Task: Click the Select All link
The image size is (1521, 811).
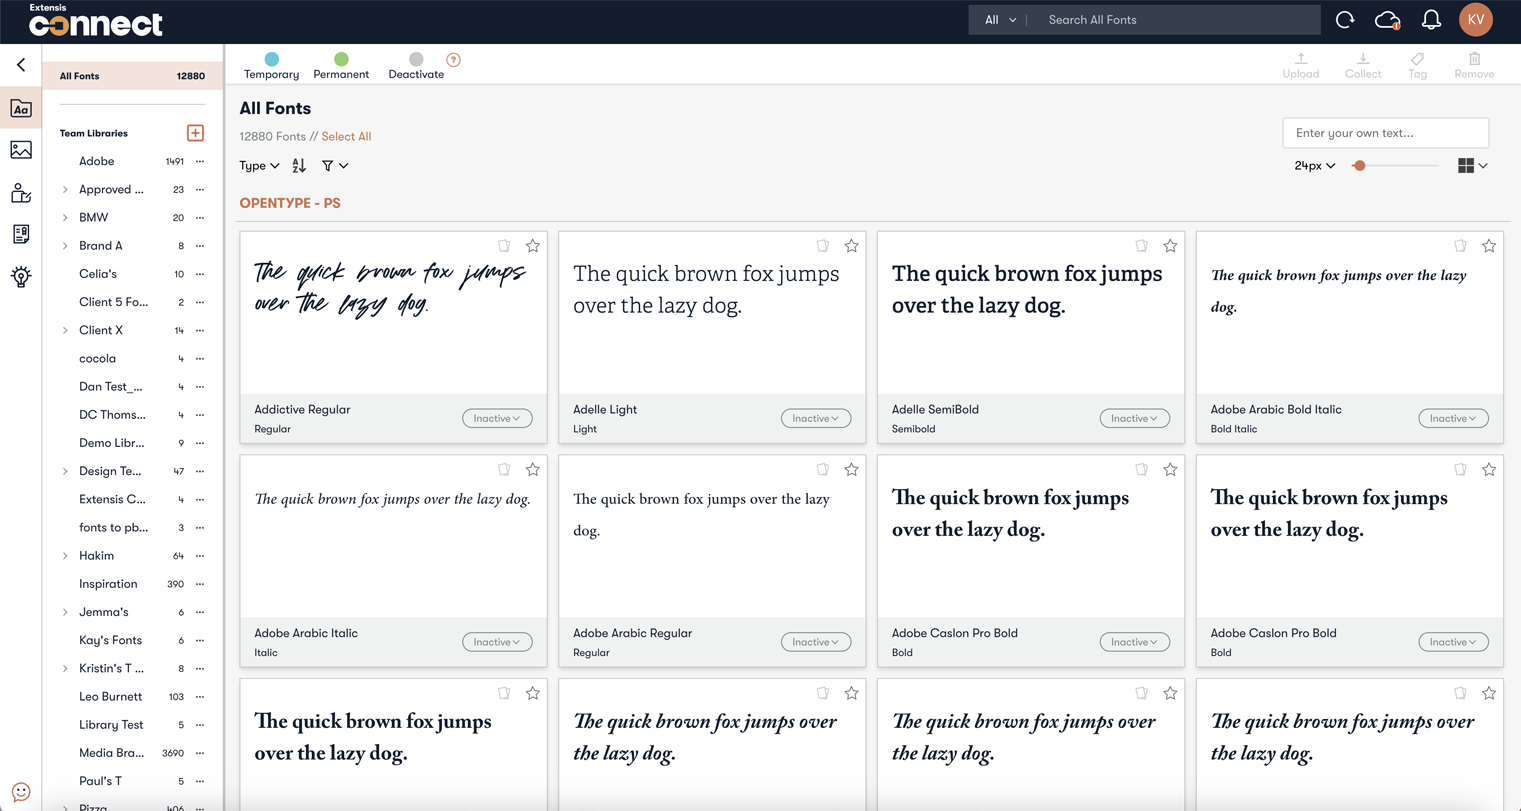Action: coord(346,137)
